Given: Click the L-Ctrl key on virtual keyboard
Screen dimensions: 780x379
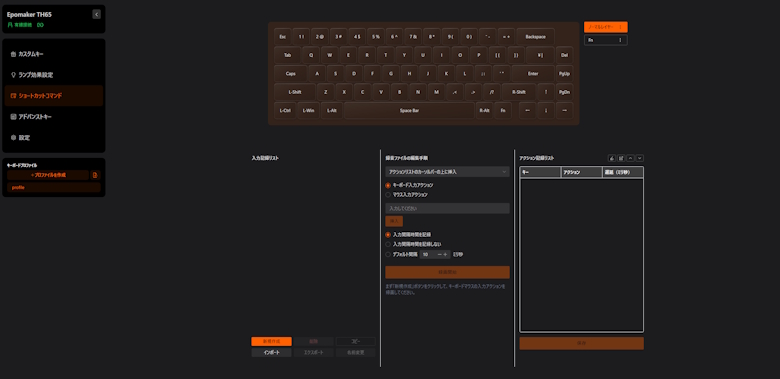Looking at the screenshot, I should point(285,110).
